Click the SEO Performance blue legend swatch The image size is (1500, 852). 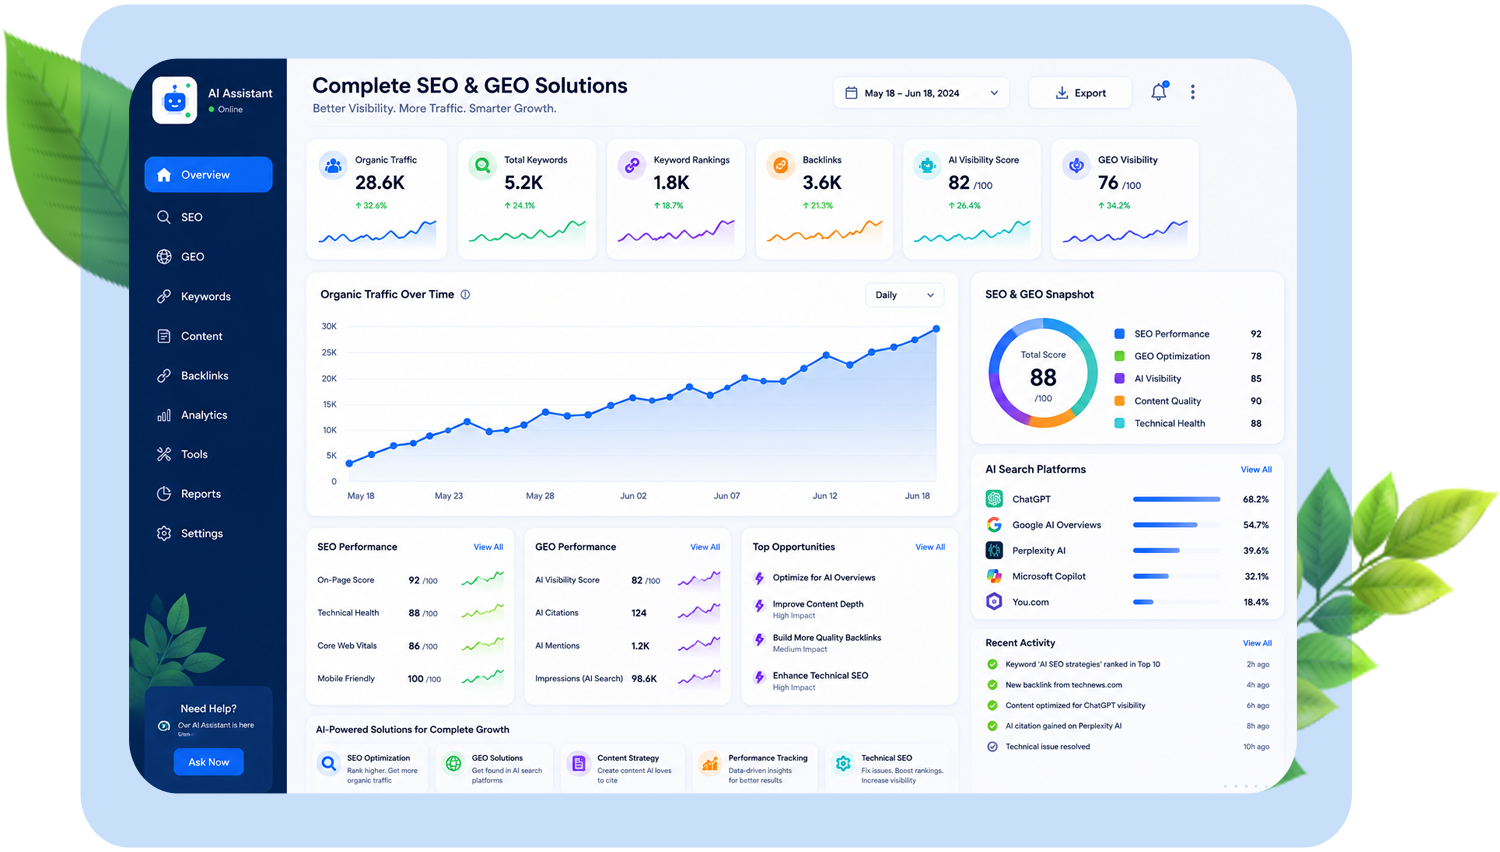coord(1119,334)
